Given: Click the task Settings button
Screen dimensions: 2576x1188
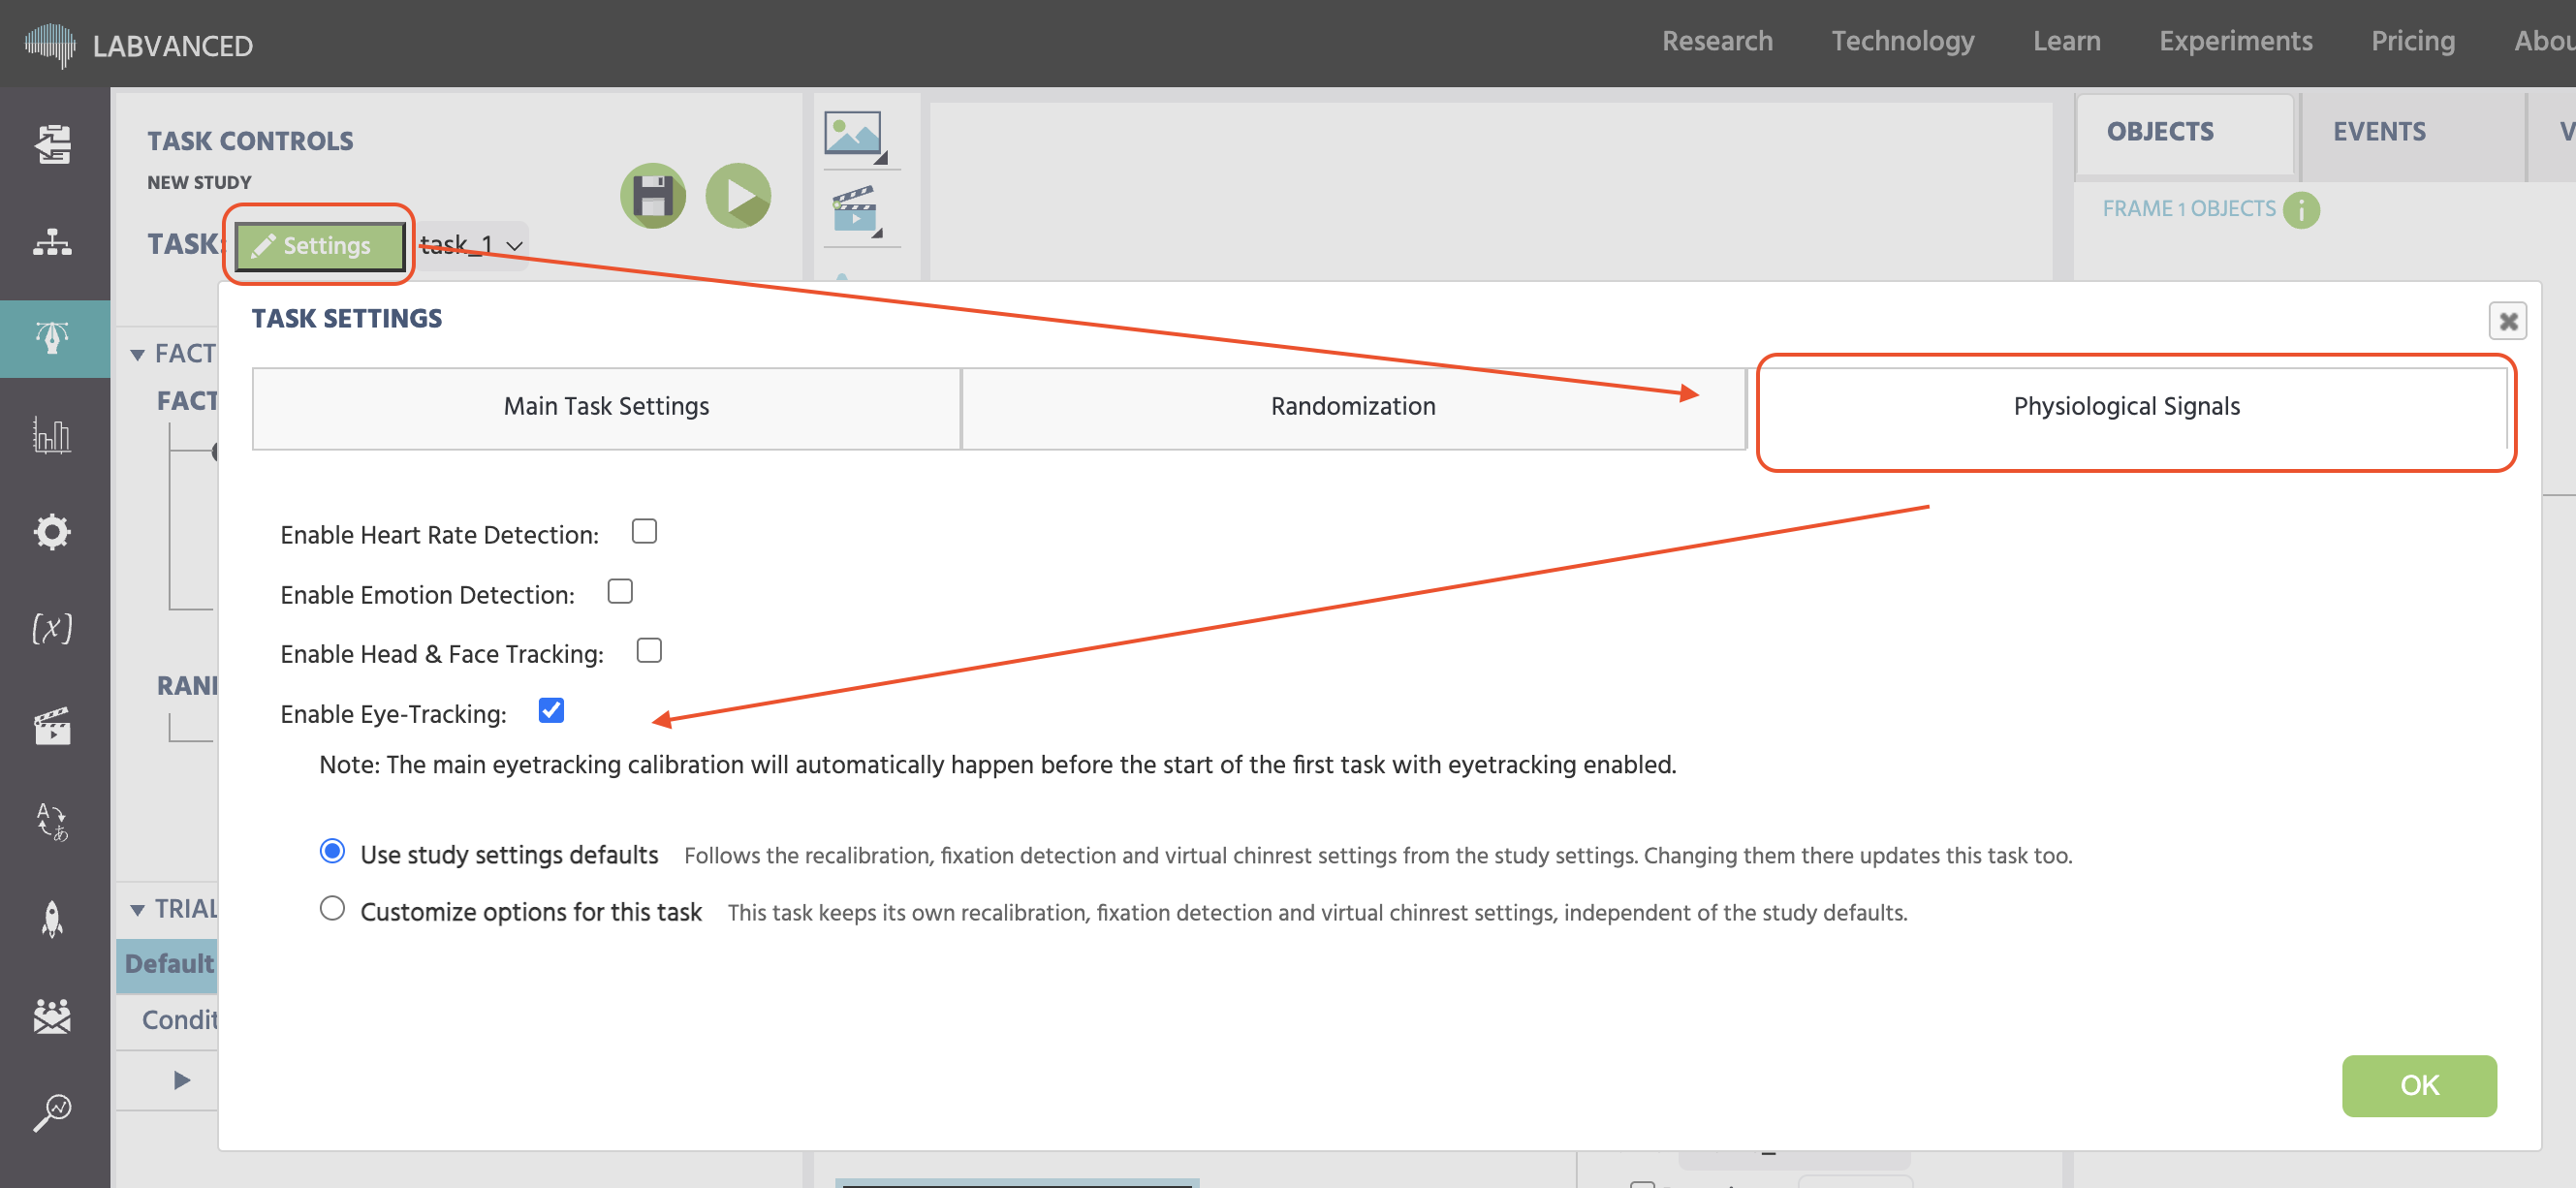Looking at the screenshot, I should tap(320, 246).
